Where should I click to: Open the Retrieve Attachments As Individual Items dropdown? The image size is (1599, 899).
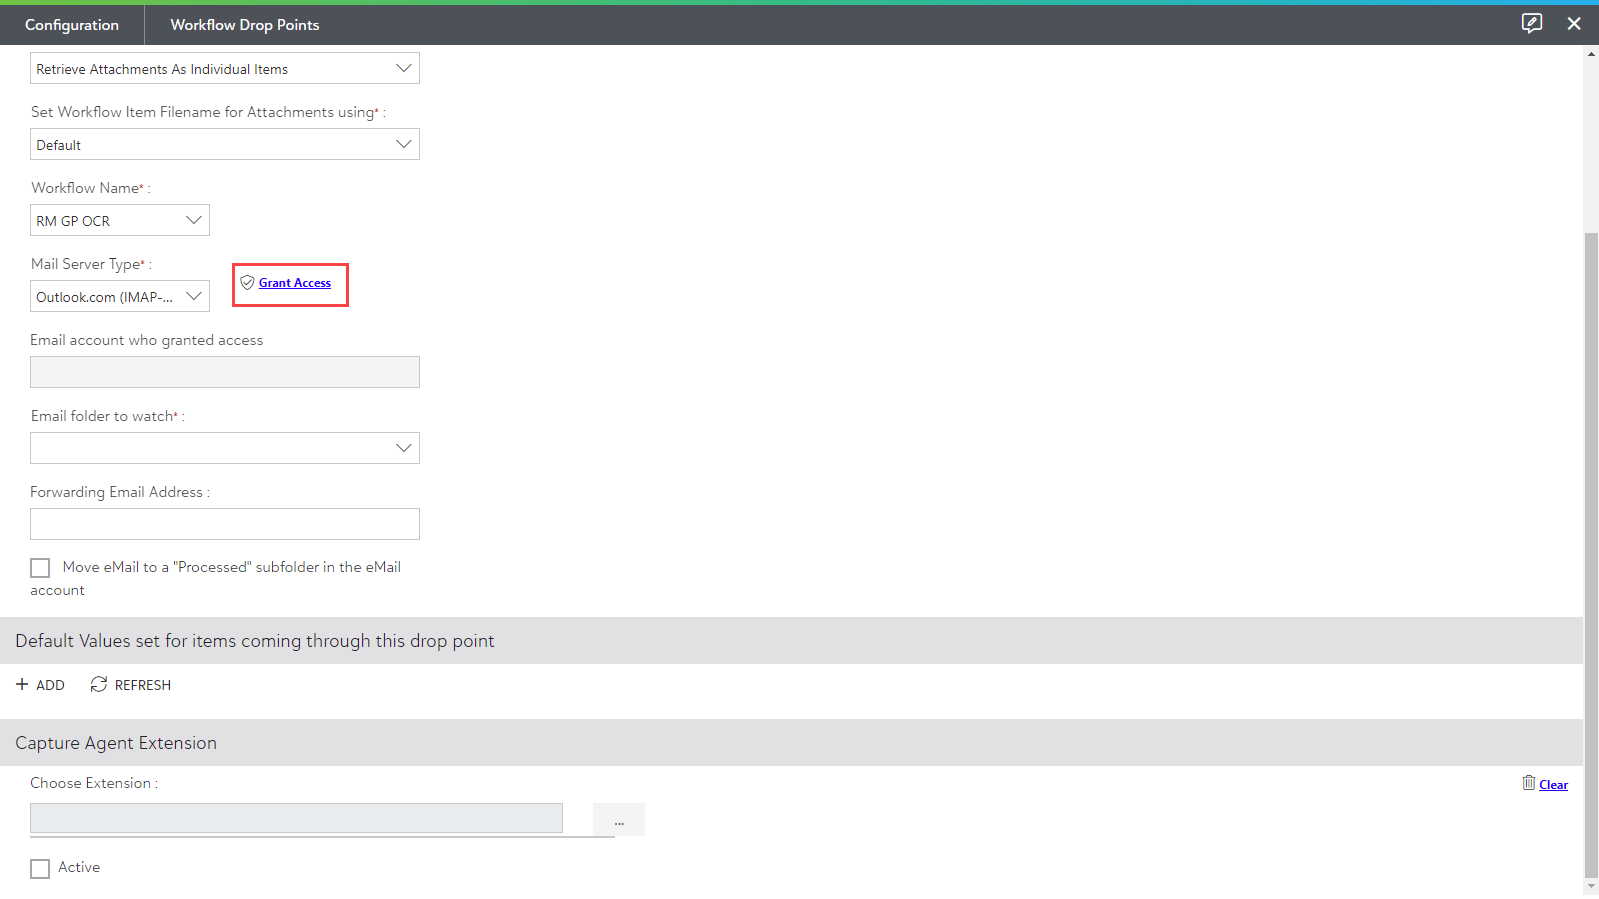225,69
